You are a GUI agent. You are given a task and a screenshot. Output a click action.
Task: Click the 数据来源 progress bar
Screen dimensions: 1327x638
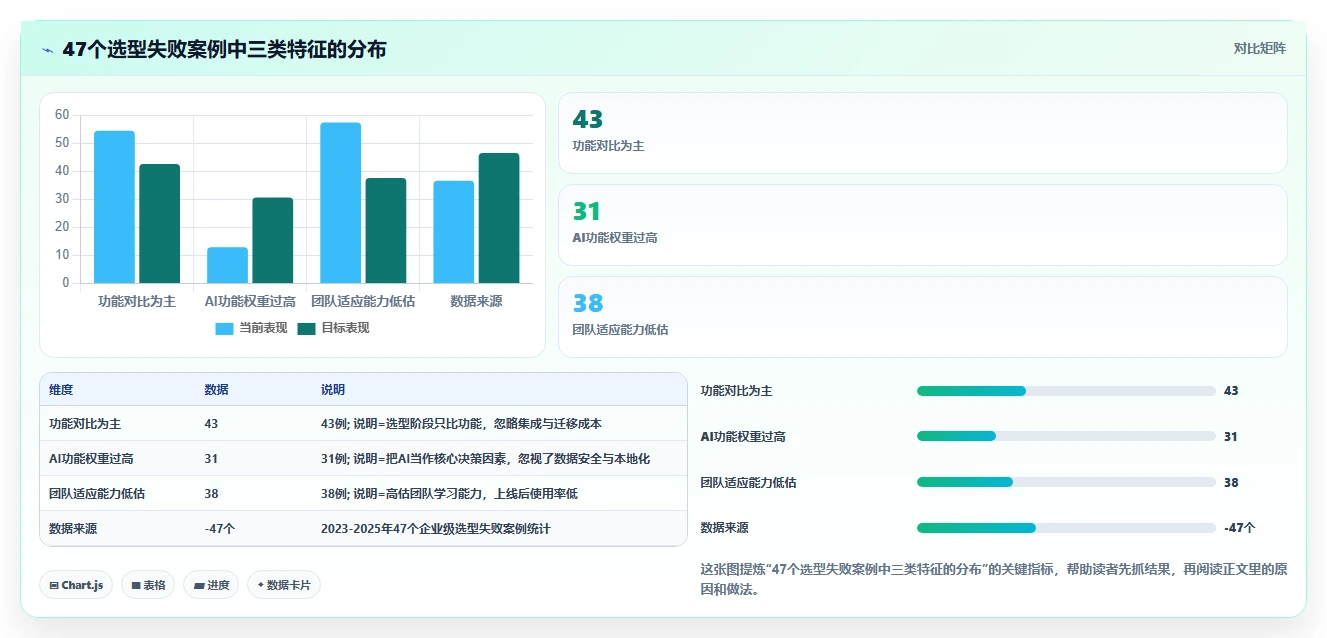(1066, 528)
